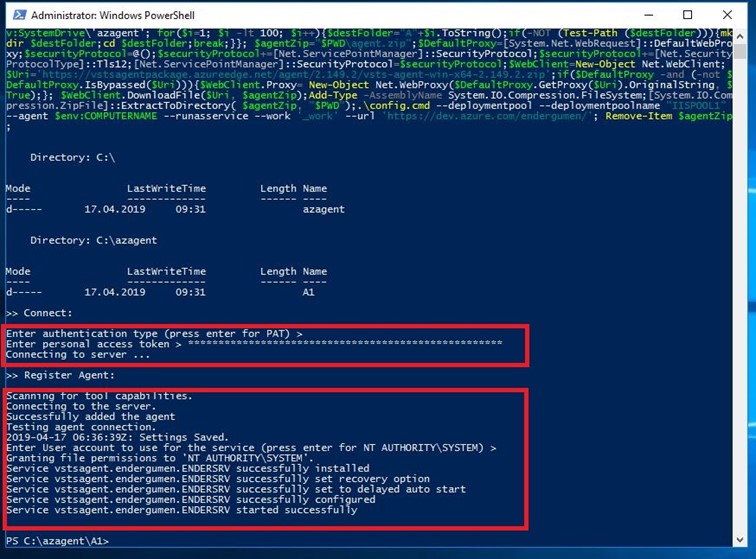Click the PowerShell icon in title bar
Viewport: 756px width, 559px height.
click(x=20, y=15)
